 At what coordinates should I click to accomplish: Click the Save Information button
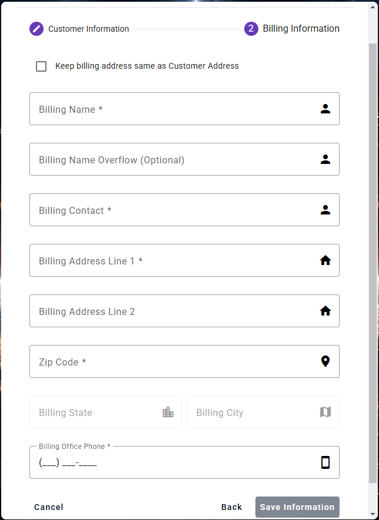[x=297, y=507]
